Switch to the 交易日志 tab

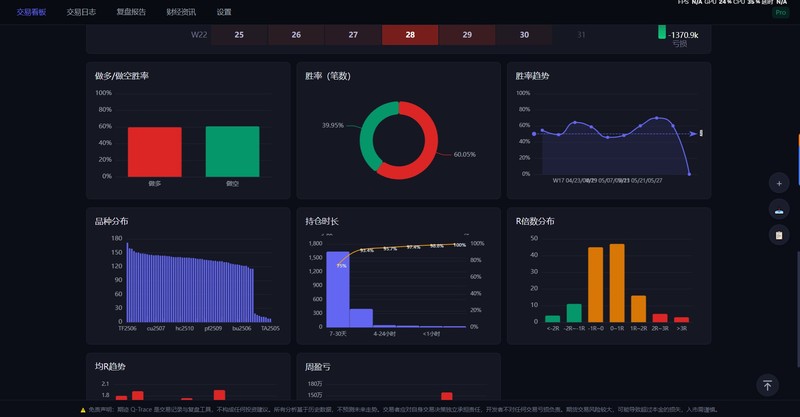81,12
